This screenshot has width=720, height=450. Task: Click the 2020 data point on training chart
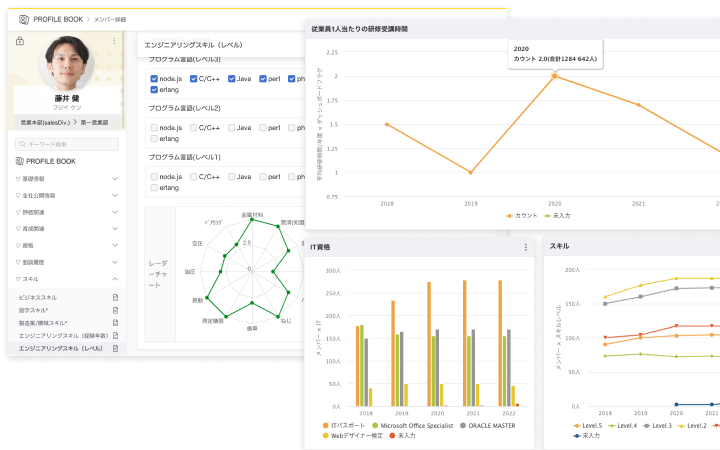coord(555,76)
